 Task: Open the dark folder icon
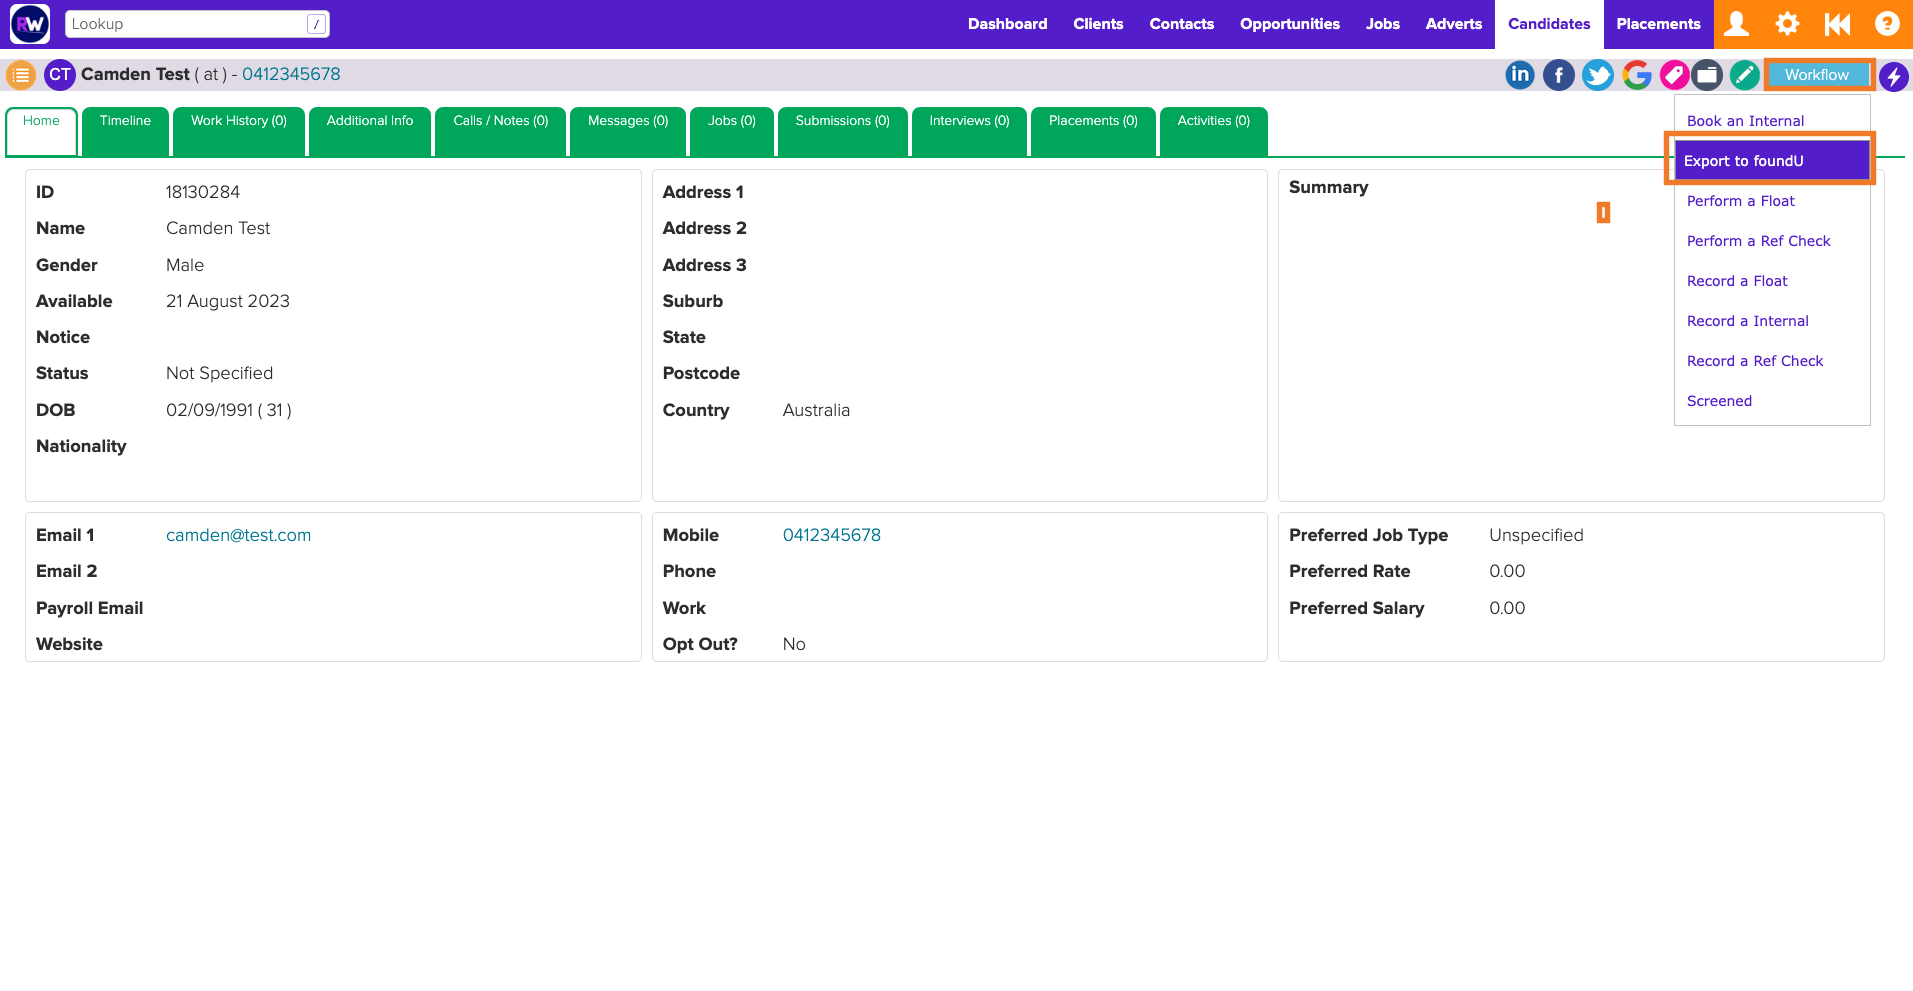coord(1707,75)
